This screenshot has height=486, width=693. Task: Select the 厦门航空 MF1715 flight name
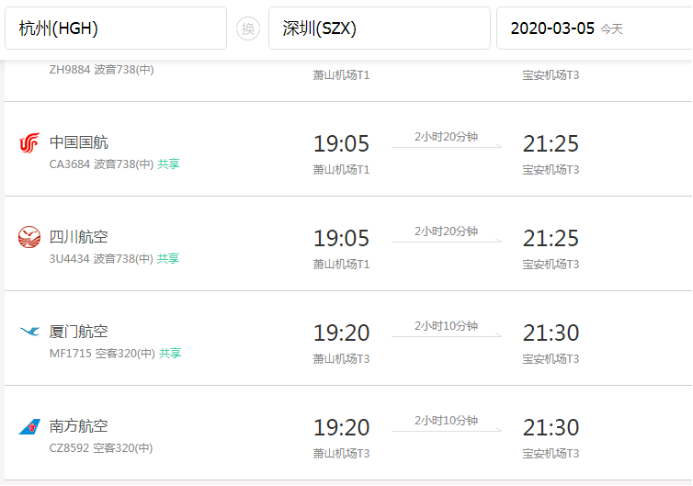point(79,331)
